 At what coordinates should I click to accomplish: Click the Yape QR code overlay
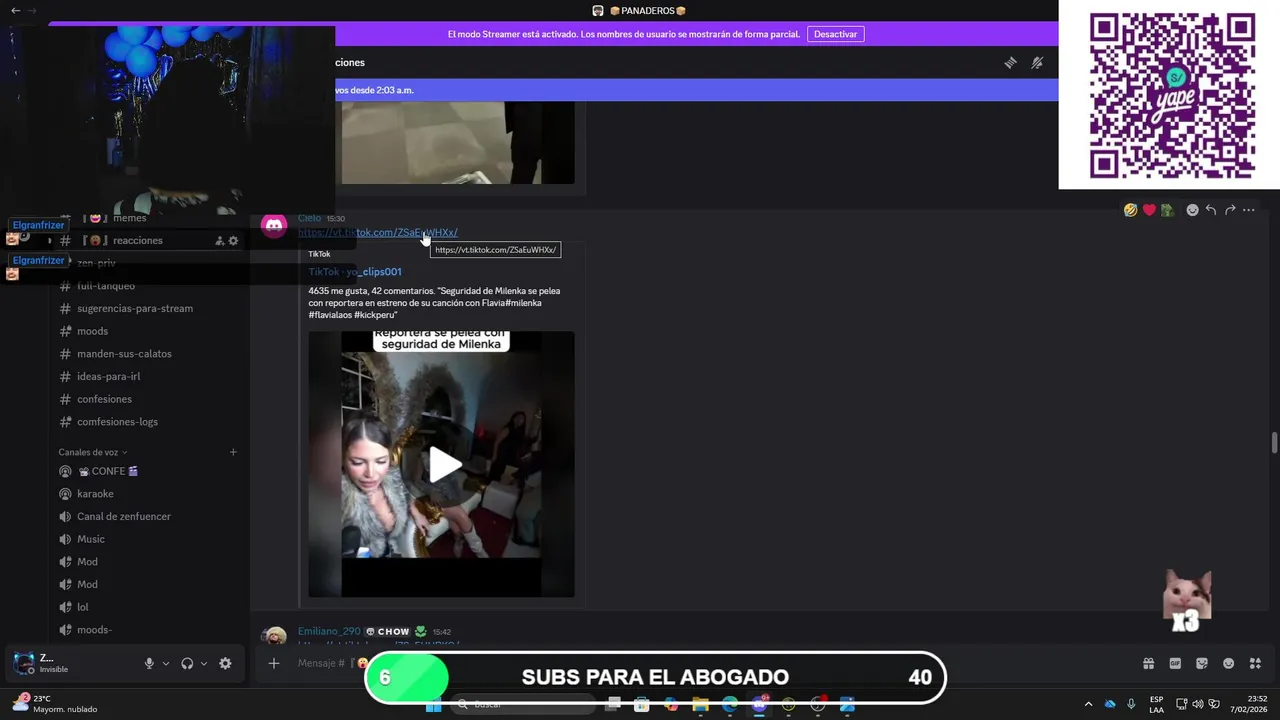1171,95
